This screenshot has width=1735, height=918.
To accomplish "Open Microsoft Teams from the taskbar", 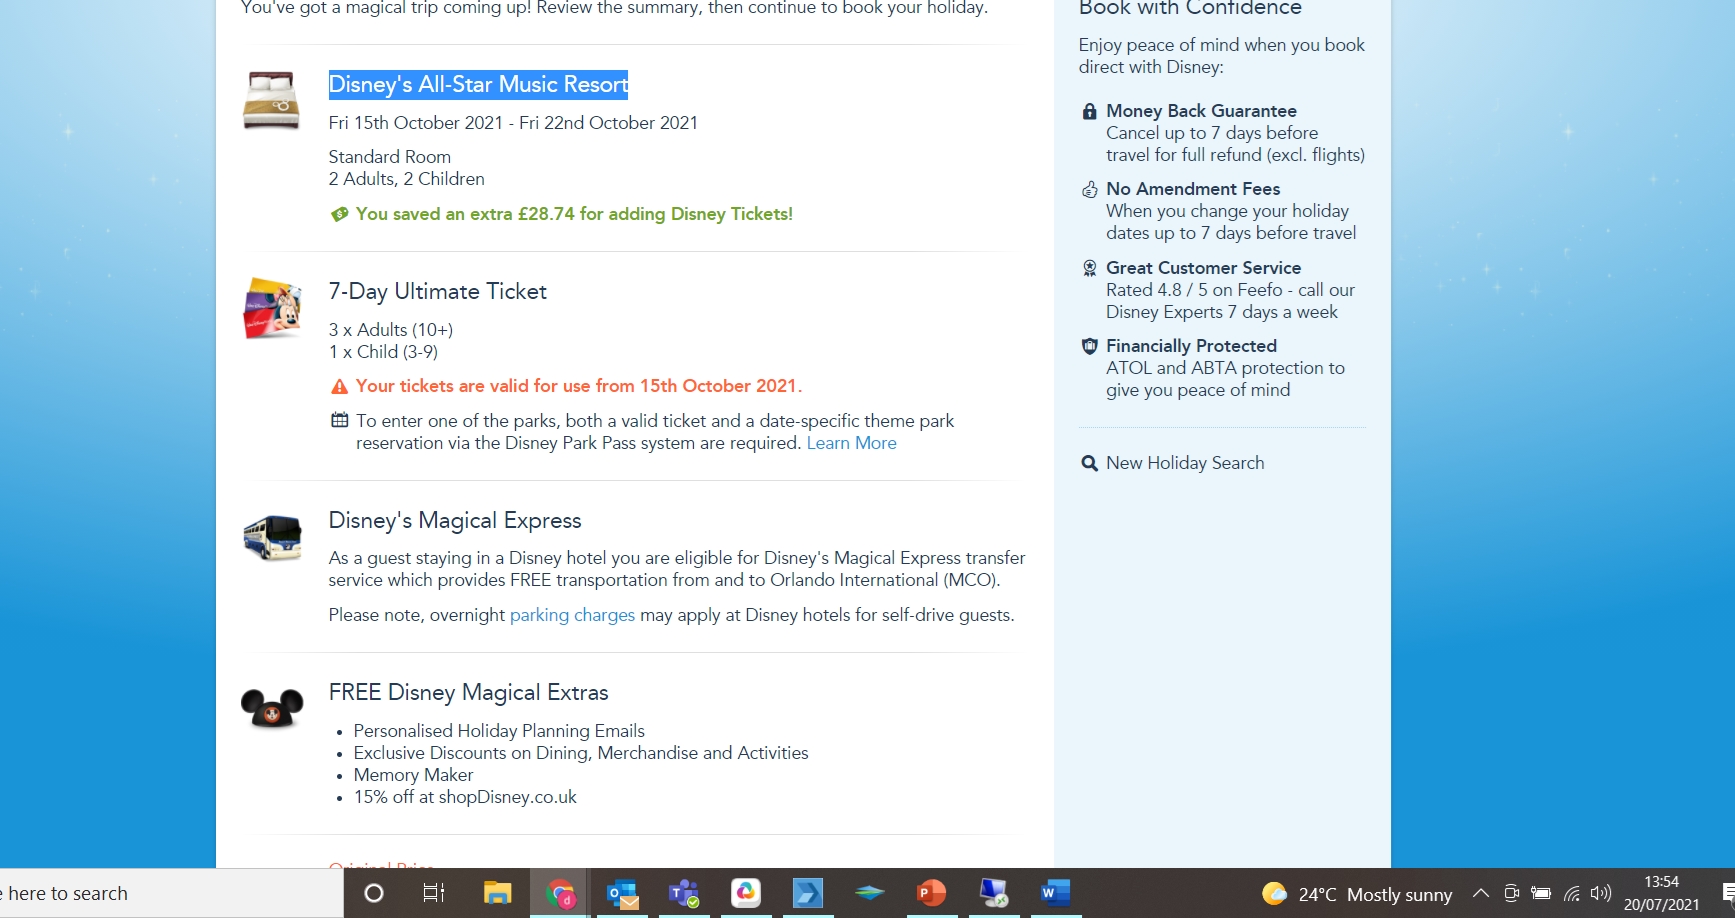I will pos(684,893).
